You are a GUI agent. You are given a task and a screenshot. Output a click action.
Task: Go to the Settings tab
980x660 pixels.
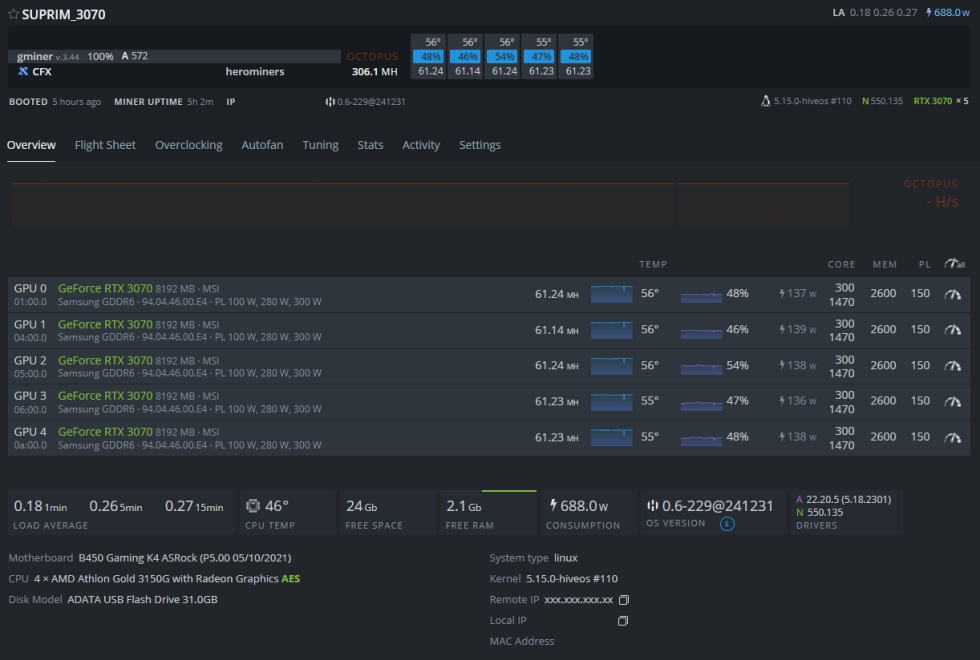point(480,145)
